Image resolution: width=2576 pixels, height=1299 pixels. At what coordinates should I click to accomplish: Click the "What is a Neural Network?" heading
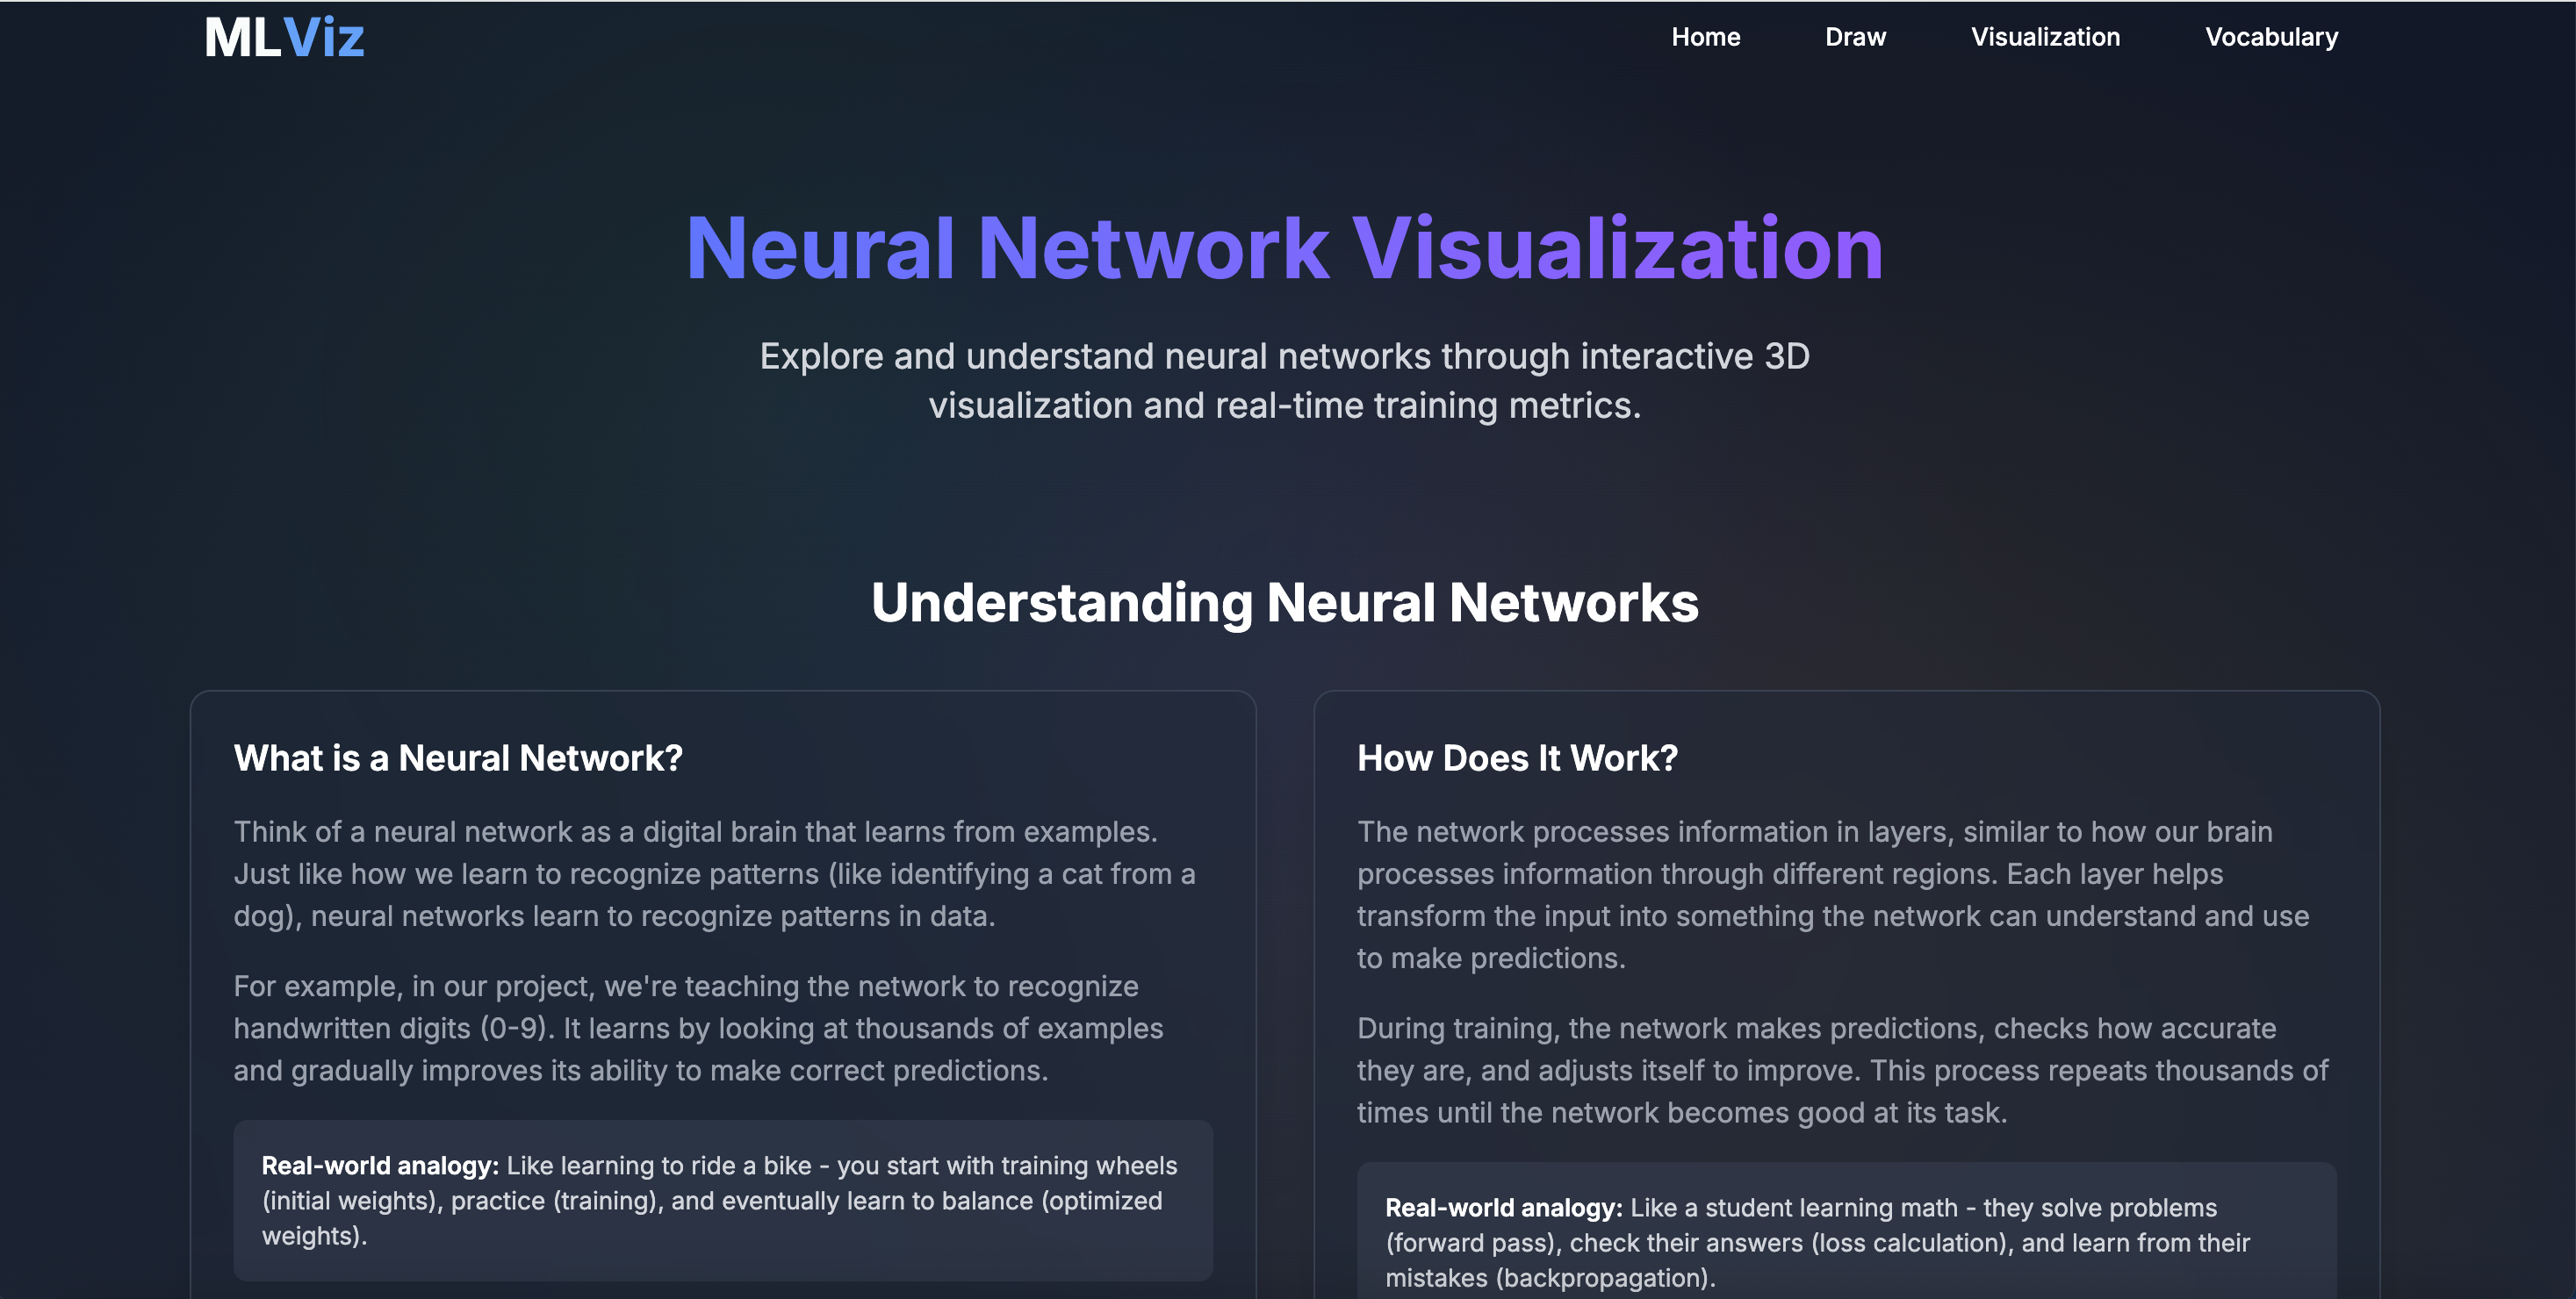click(458, 758)
